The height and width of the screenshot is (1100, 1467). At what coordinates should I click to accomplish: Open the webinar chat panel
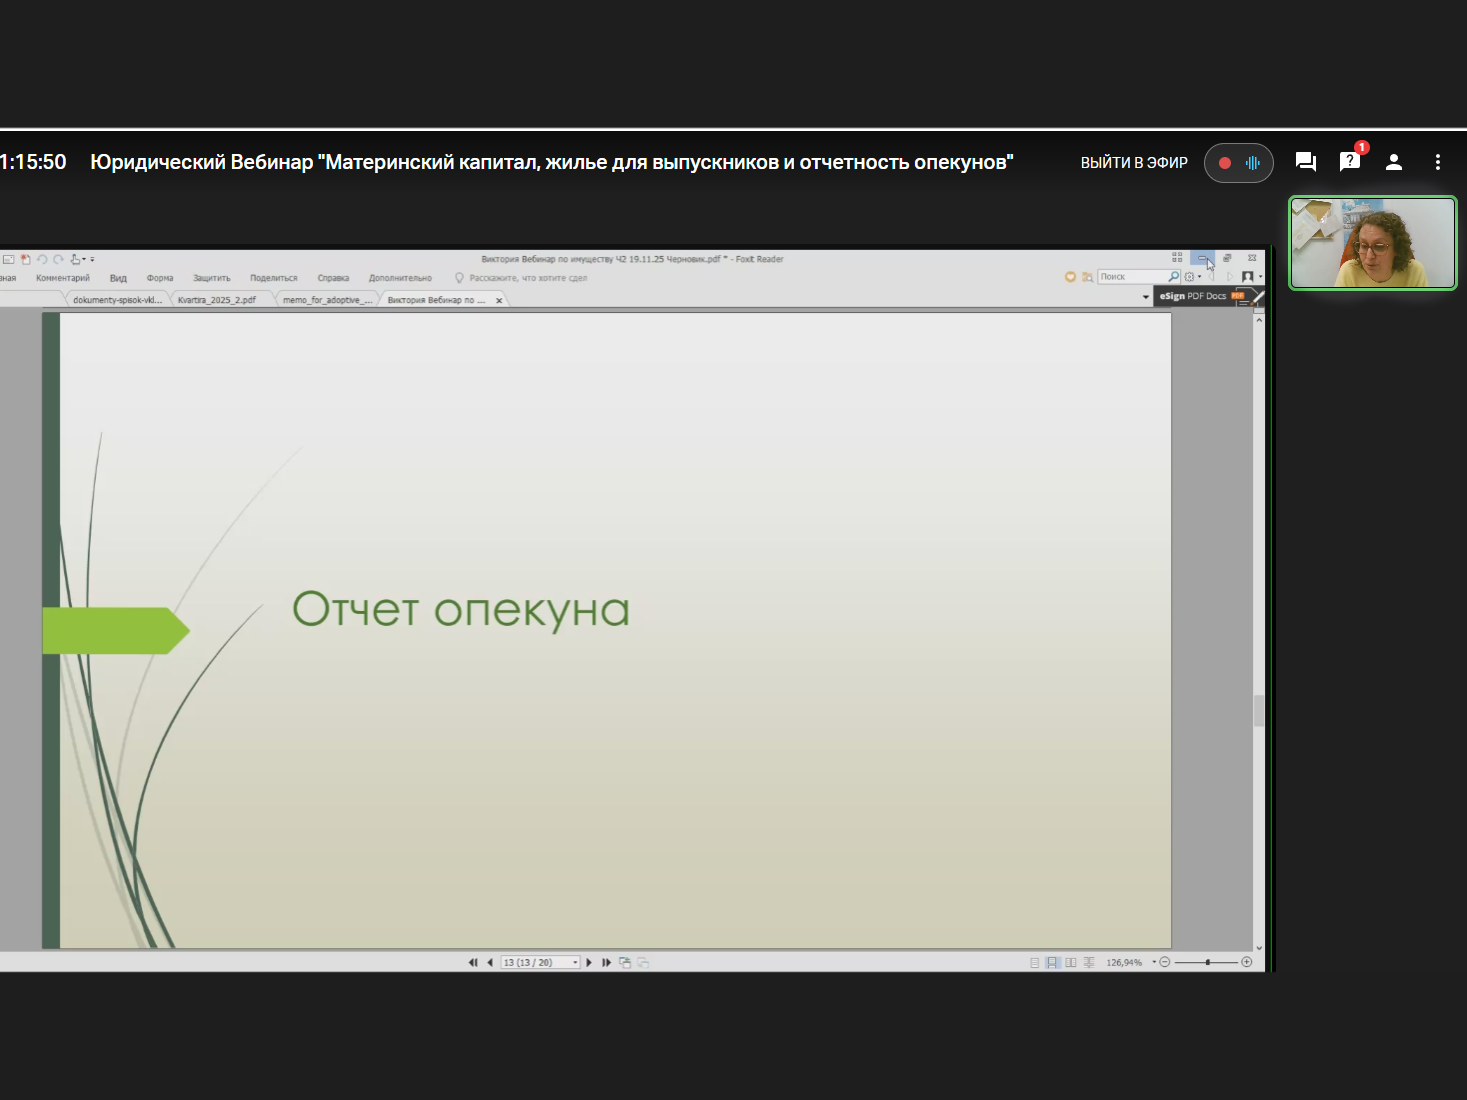pyautogui.click(x=1305, y=162)
